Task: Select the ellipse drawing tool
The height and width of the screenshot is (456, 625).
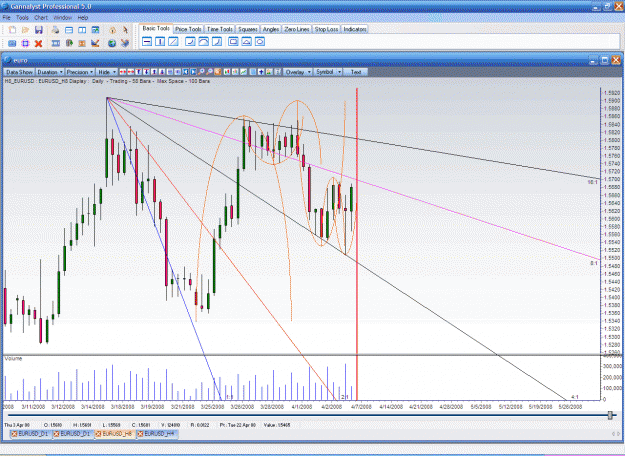Action: coord(260,41)
